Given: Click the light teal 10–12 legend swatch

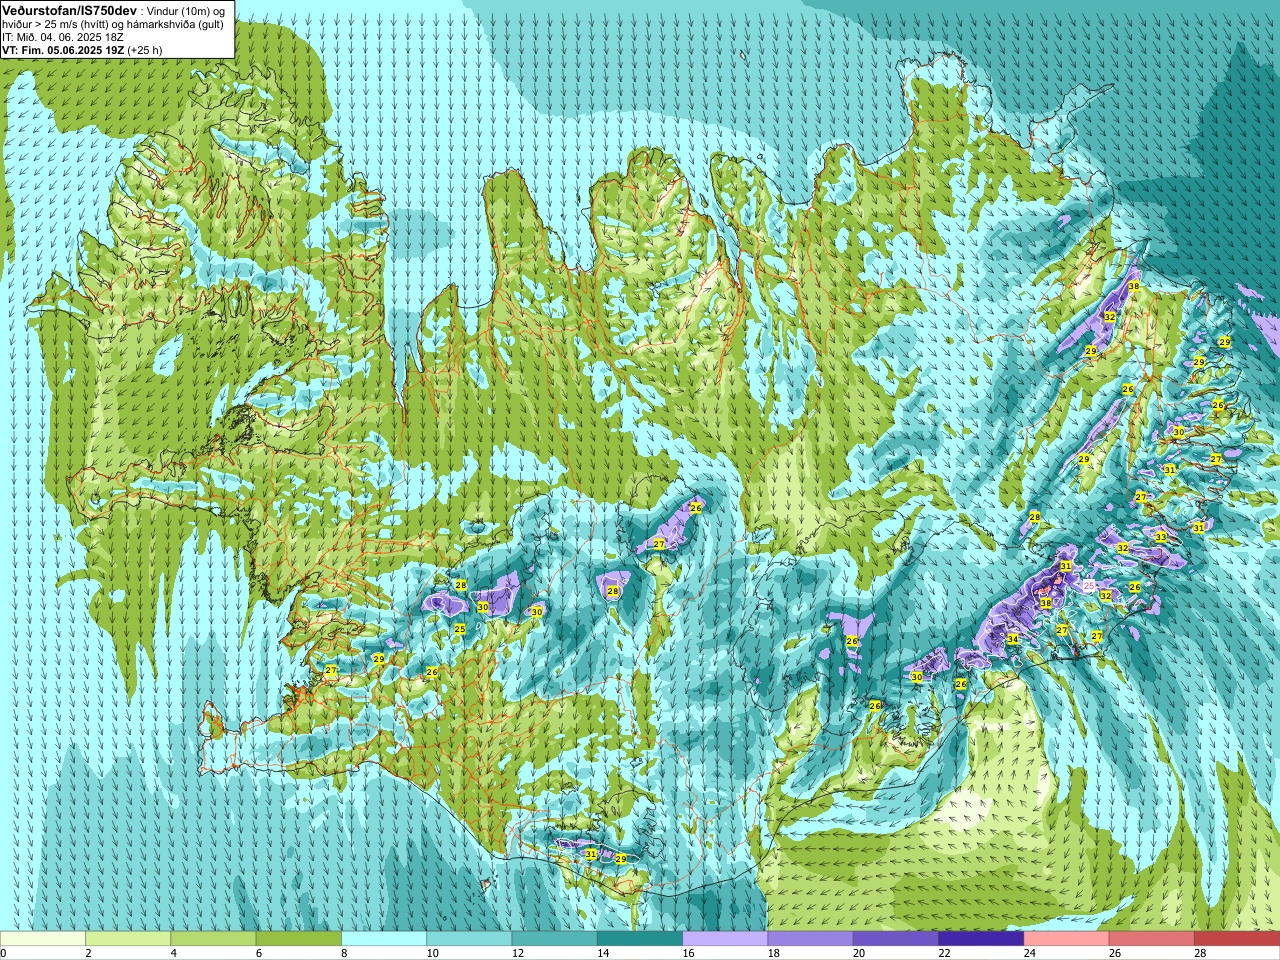Looking at the screenshot, I should (469, 939).
